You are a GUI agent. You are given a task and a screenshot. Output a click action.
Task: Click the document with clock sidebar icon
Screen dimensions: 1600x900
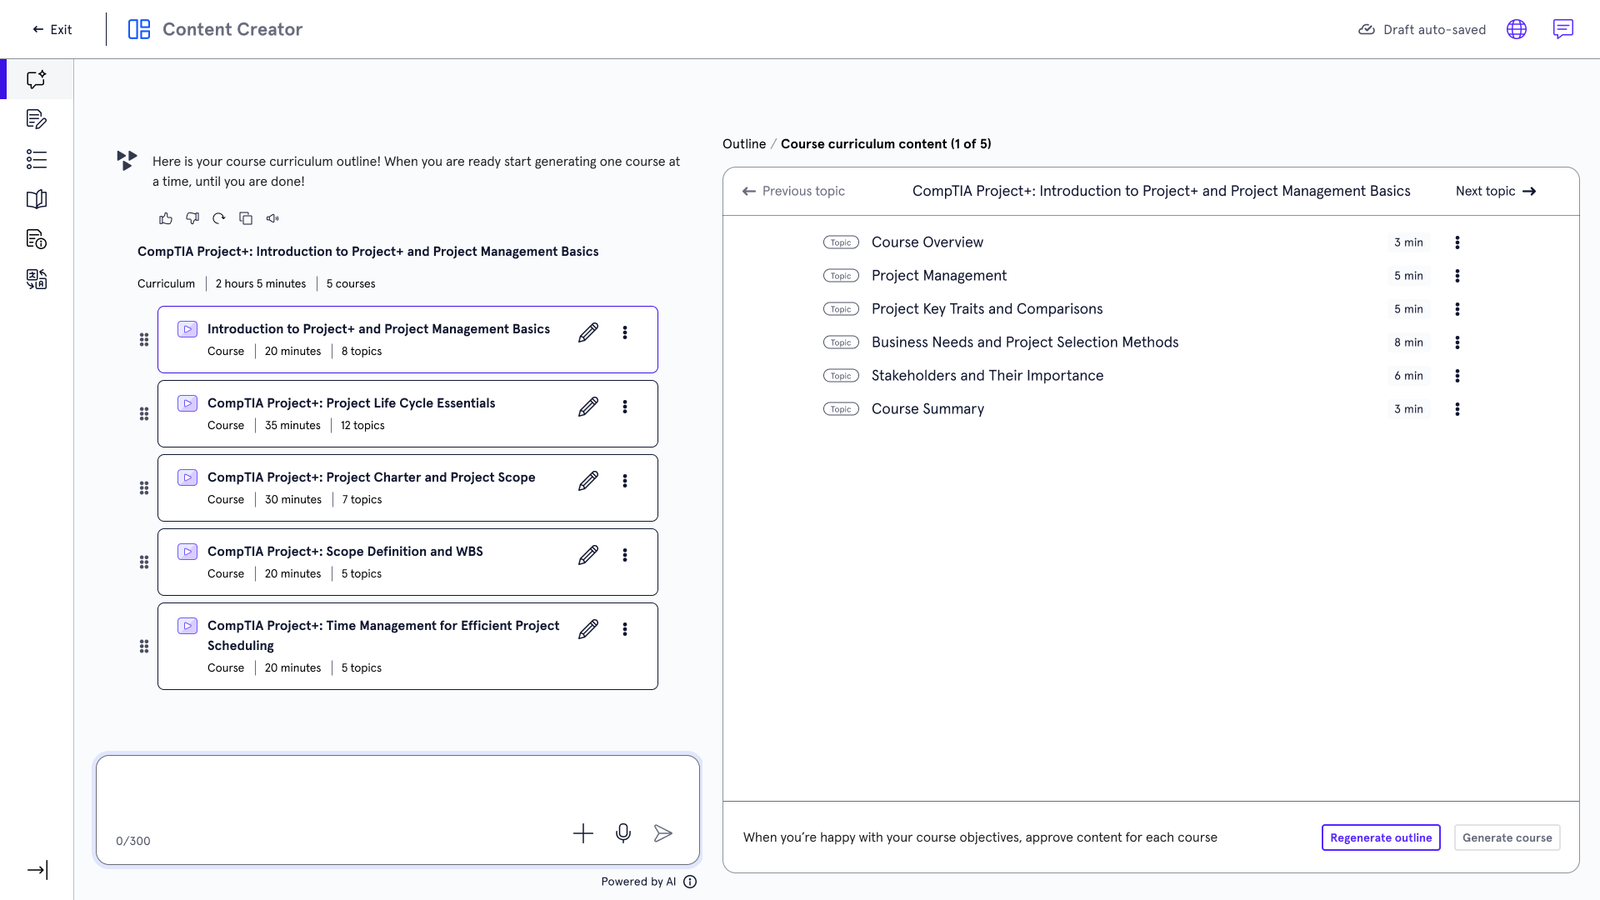click(x=36, y=239)
